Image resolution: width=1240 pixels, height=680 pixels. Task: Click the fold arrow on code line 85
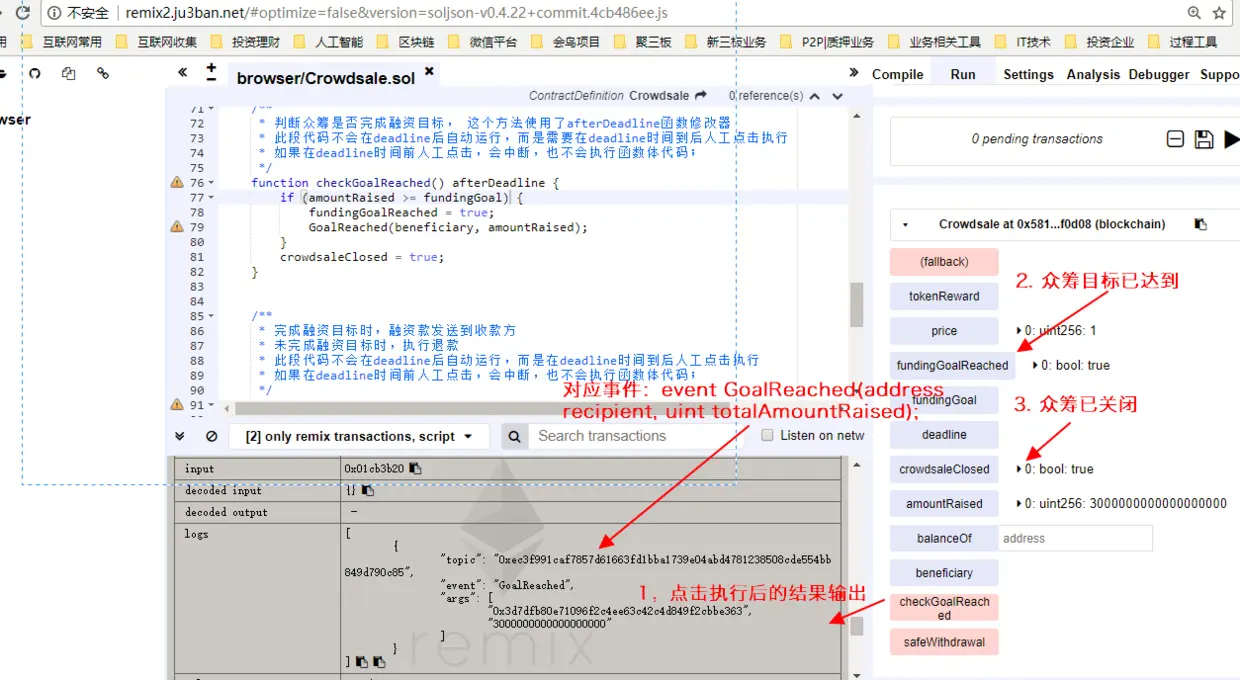pyautogui.click(x=213, y=316)
